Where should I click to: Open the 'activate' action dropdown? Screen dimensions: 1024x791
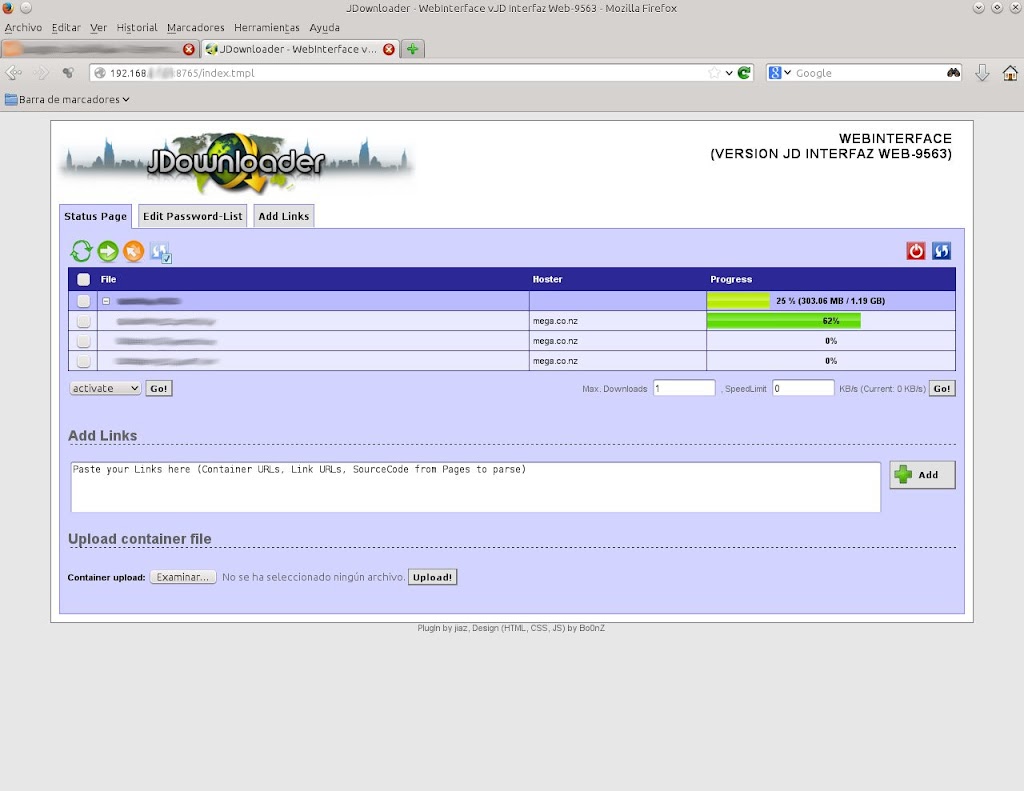pyautogui.click(x=105, y=388)
